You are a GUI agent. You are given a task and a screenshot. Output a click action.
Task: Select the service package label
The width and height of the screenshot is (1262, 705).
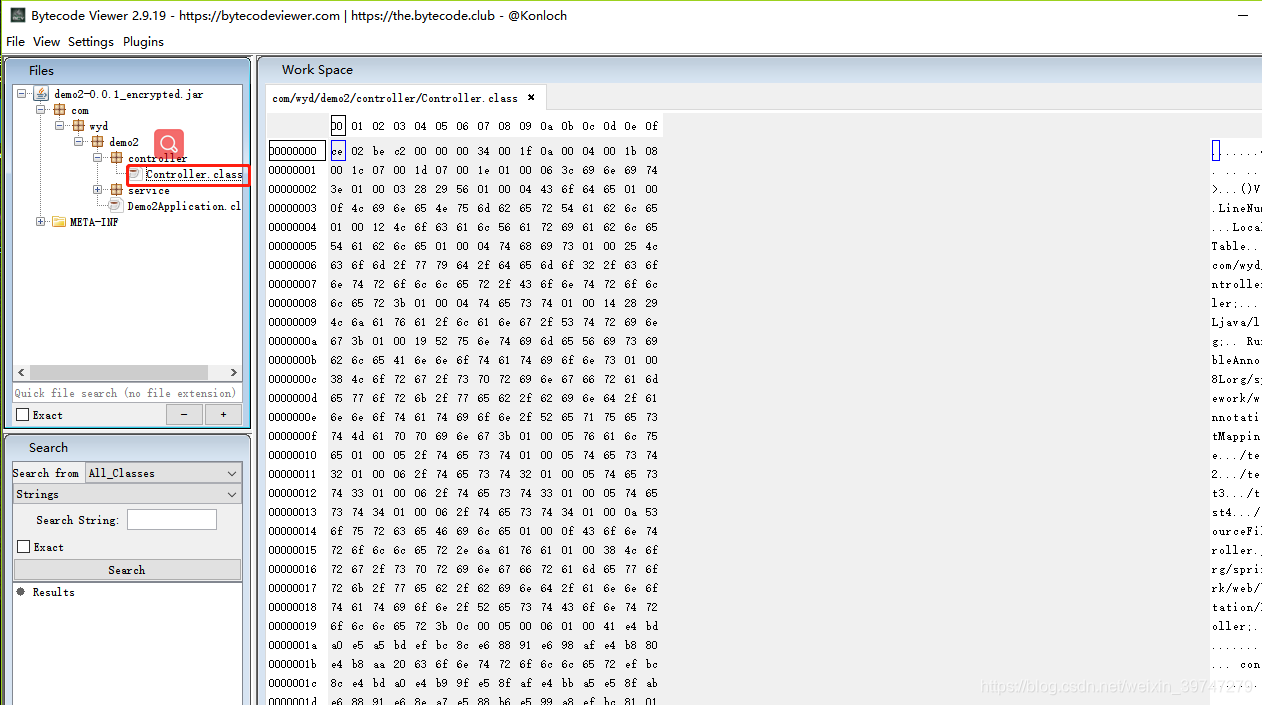pyautogui.click(x=149, y=190)
